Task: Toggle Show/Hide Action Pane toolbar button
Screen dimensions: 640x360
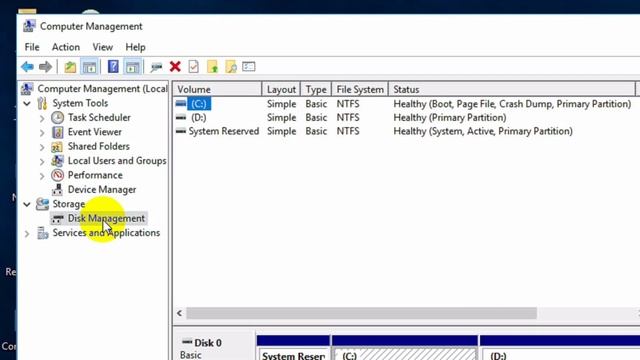Action: (x=132, y=67)
